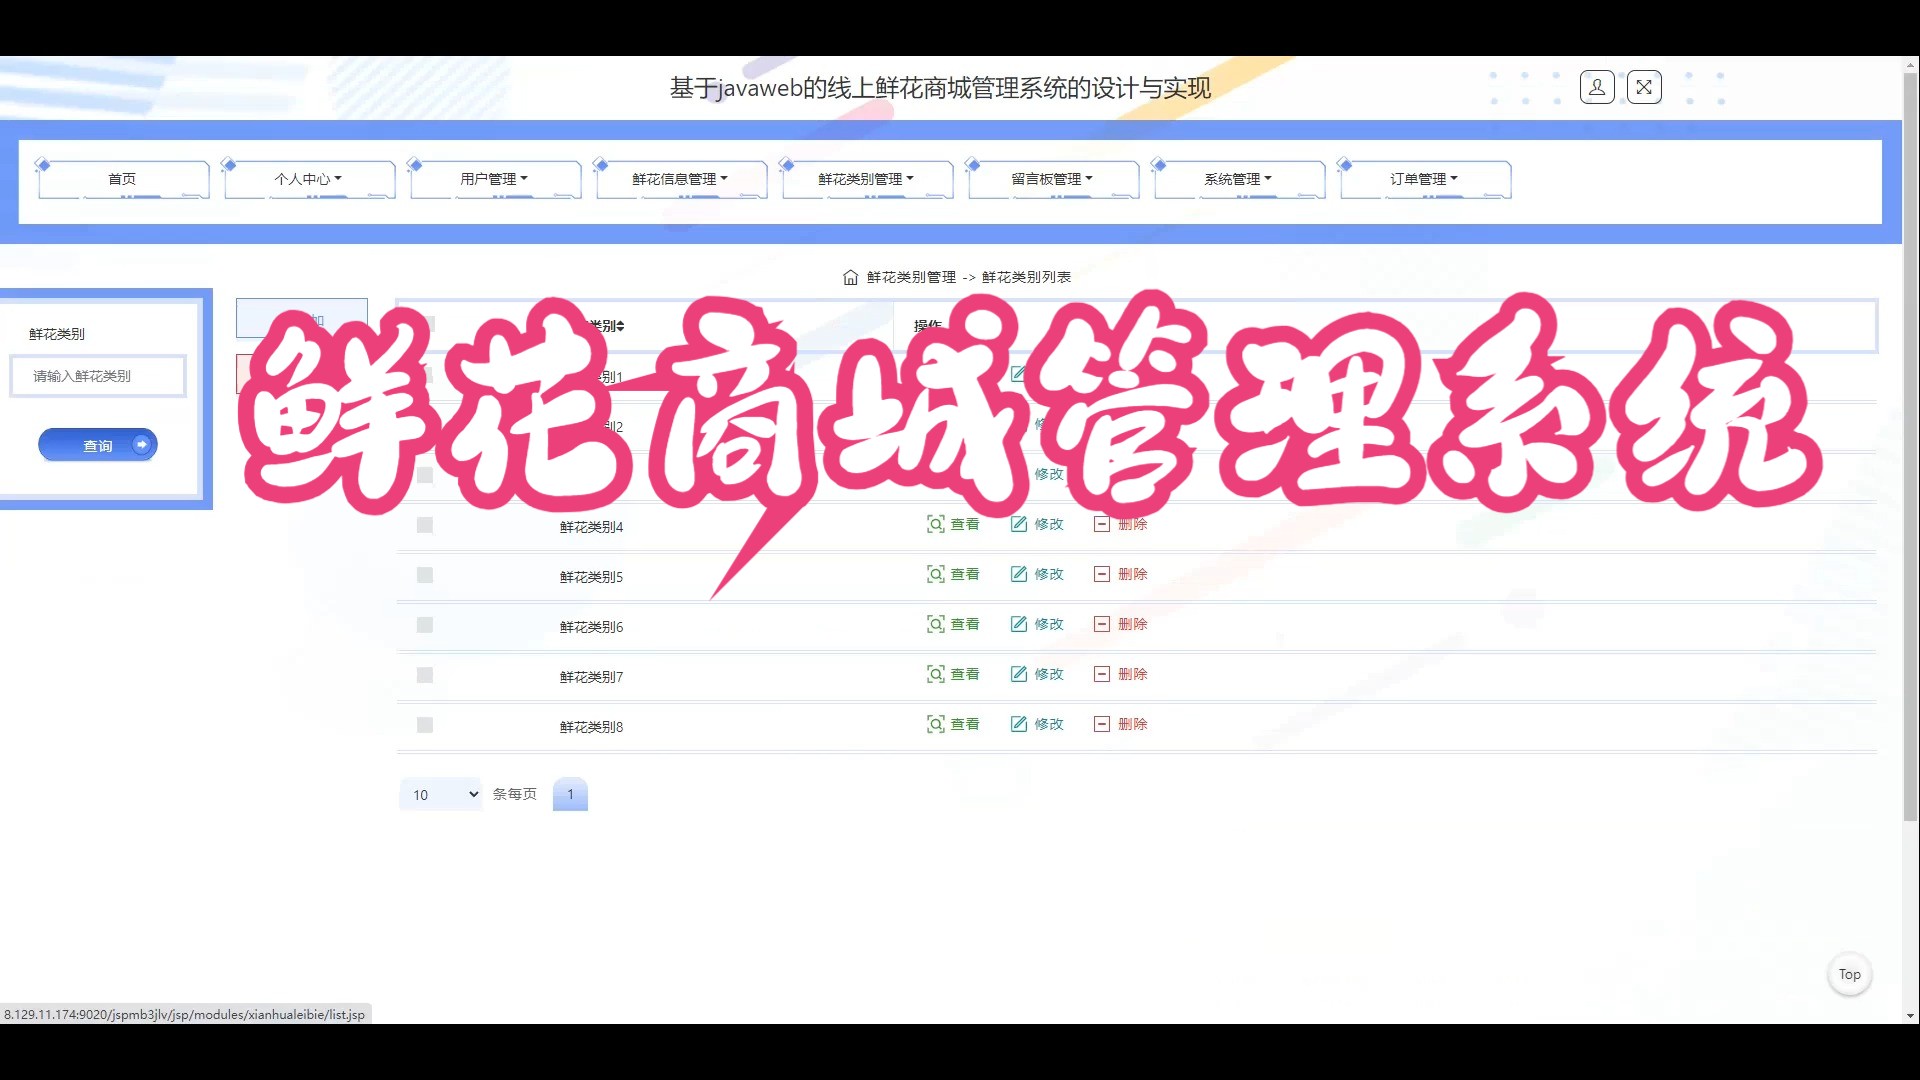Click the 查看 icon for 鲜花类别6

[936, 624]
